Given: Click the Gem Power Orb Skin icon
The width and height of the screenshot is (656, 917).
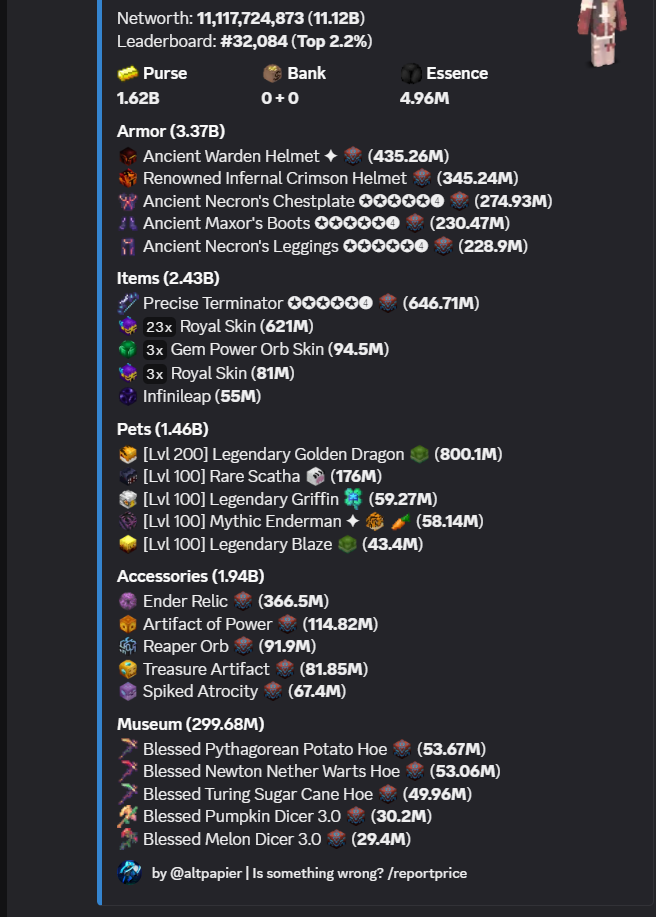Looking at the screenshot, I should click(127, 350).
